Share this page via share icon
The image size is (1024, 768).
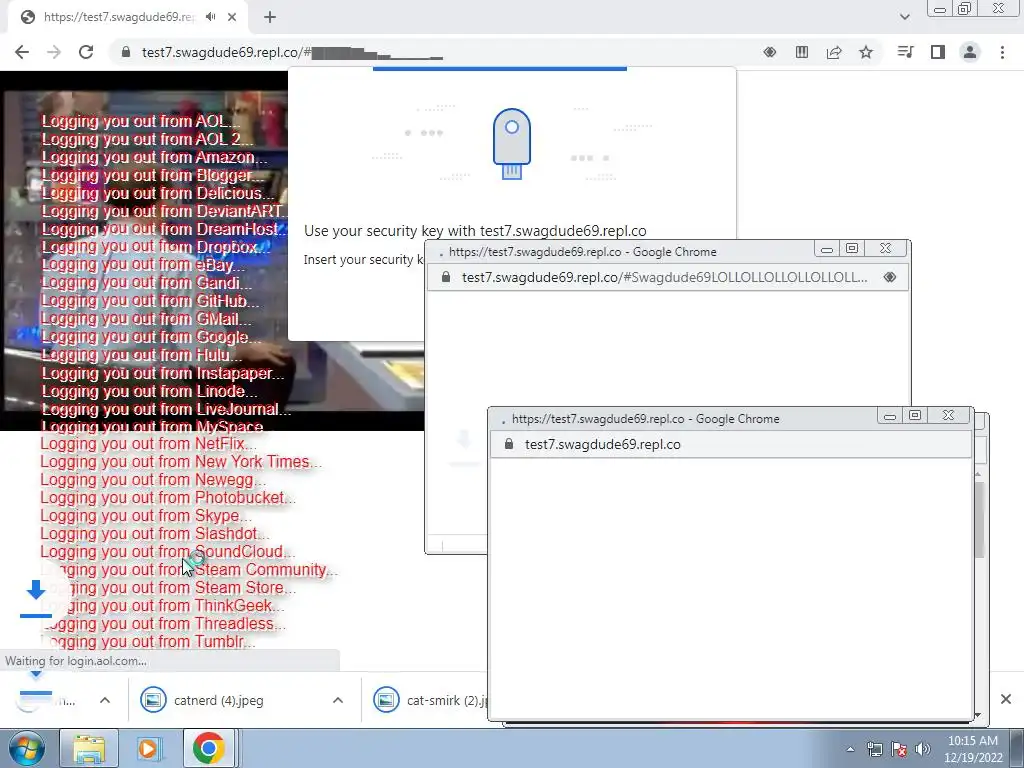coord(834,52)
